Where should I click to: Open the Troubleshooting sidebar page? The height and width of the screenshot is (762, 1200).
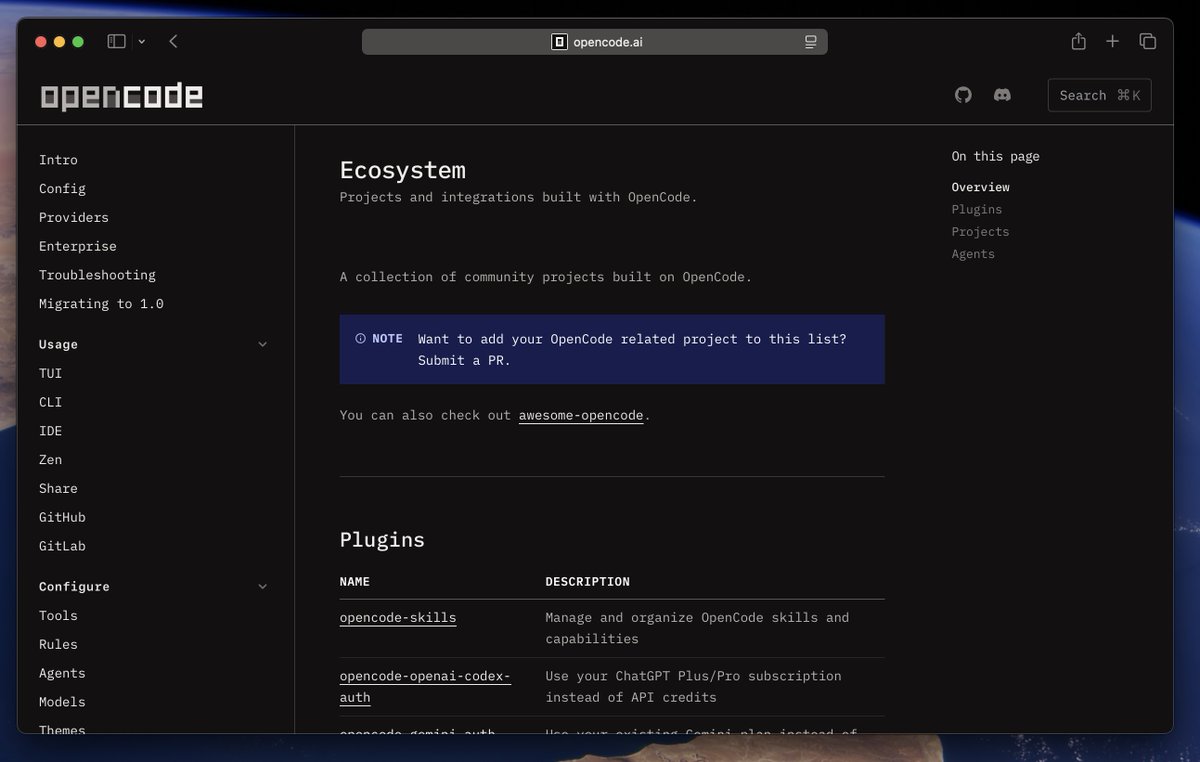click(97, 275)
